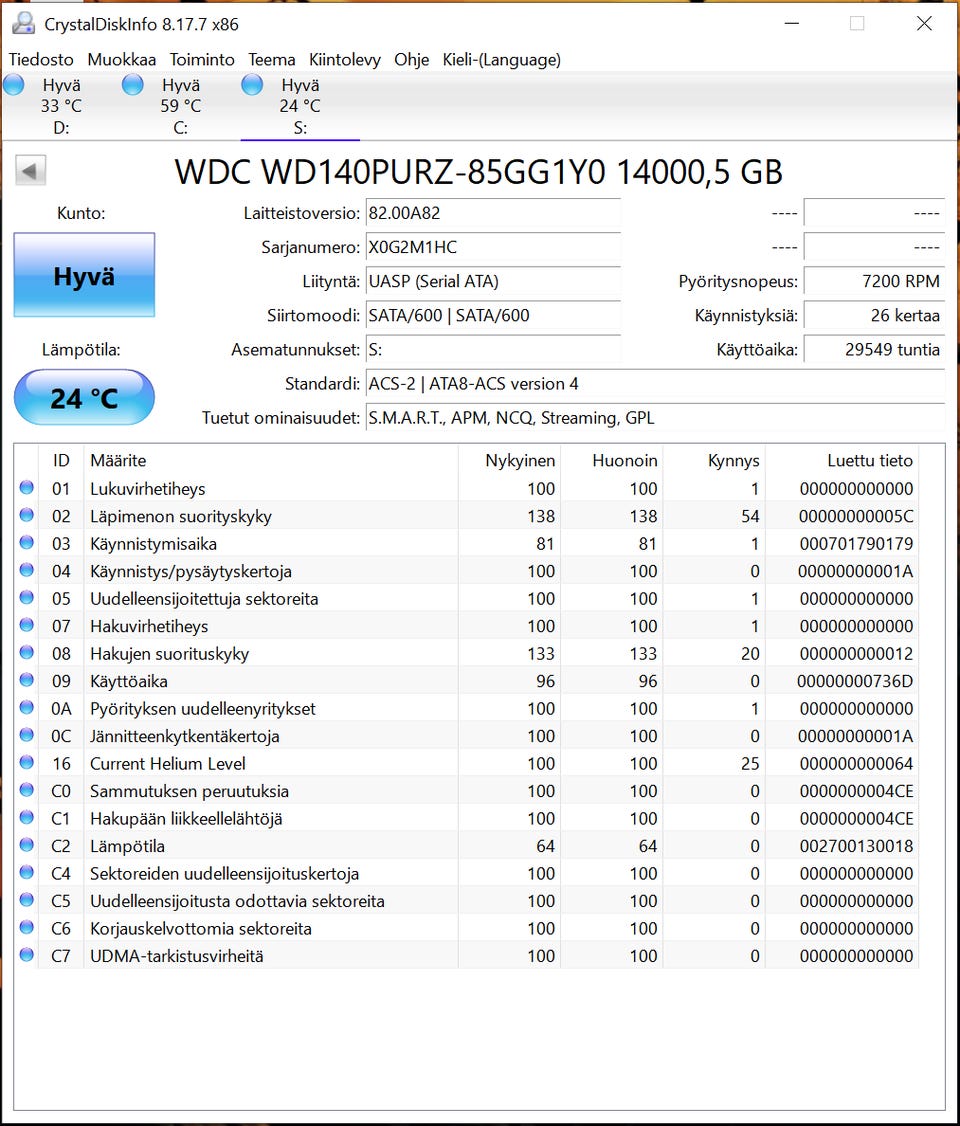Screen dimensions: 960x1126
Task: Click the Huonoin column header
Action: click(x=611, y=460)
